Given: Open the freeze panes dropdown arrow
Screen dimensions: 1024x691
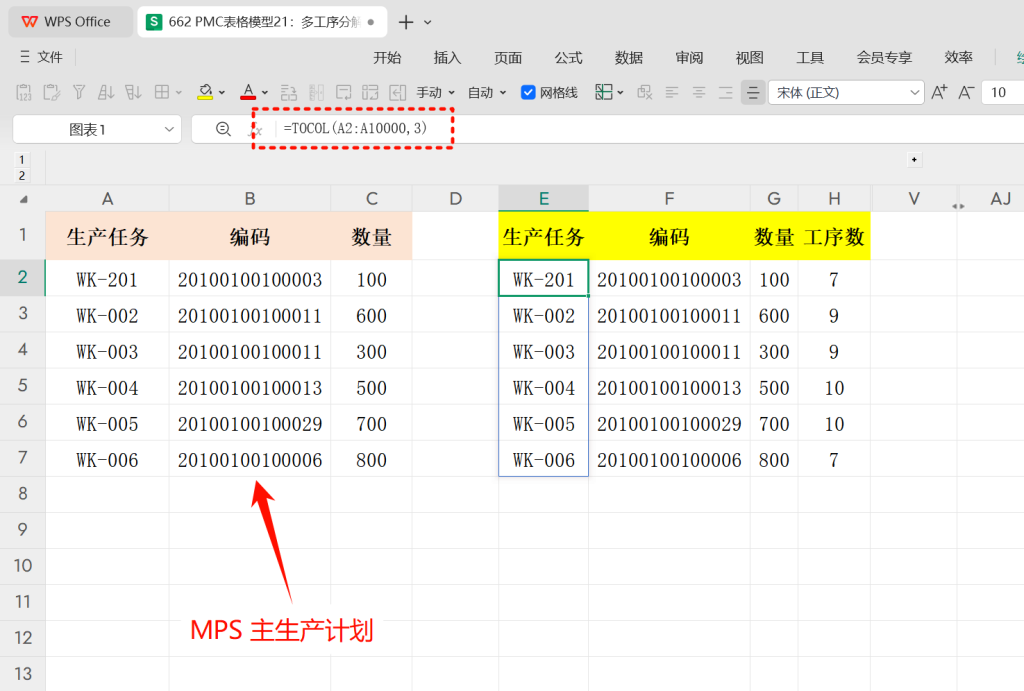Looking at the screenshot, I should [x=620, y=93].
